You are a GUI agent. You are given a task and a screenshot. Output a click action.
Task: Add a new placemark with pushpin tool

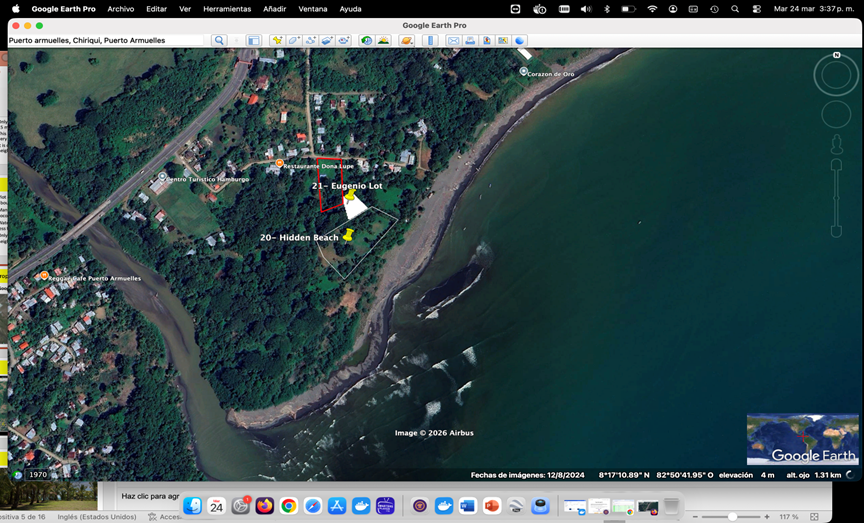click(277, 40)
